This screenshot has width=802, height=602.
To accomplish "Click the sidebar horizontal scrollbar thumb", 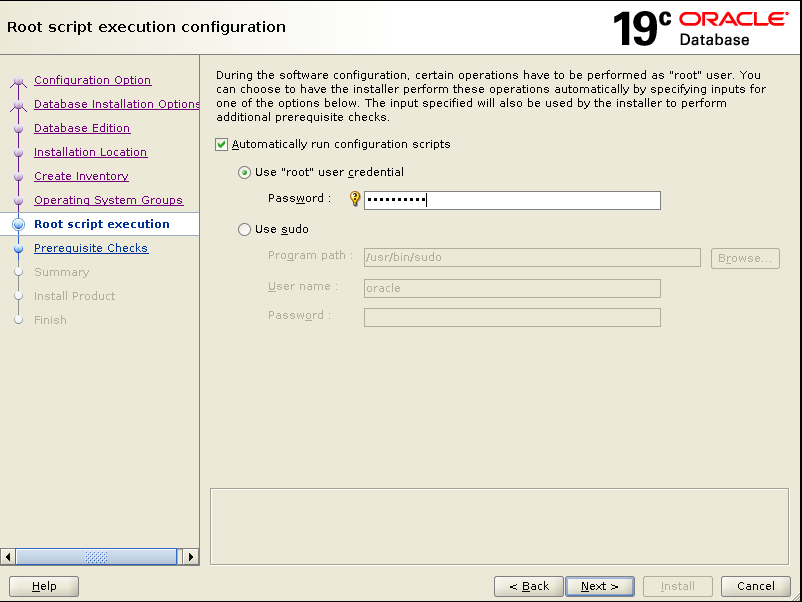I will pos(96,556).
